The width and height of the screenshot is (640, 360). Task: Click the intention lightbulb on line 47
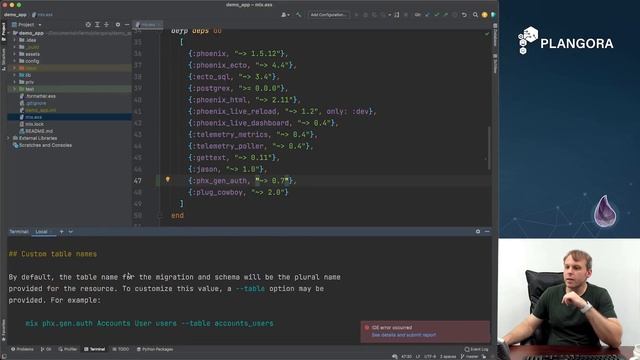pyautogui.click(x=167, y=180)
